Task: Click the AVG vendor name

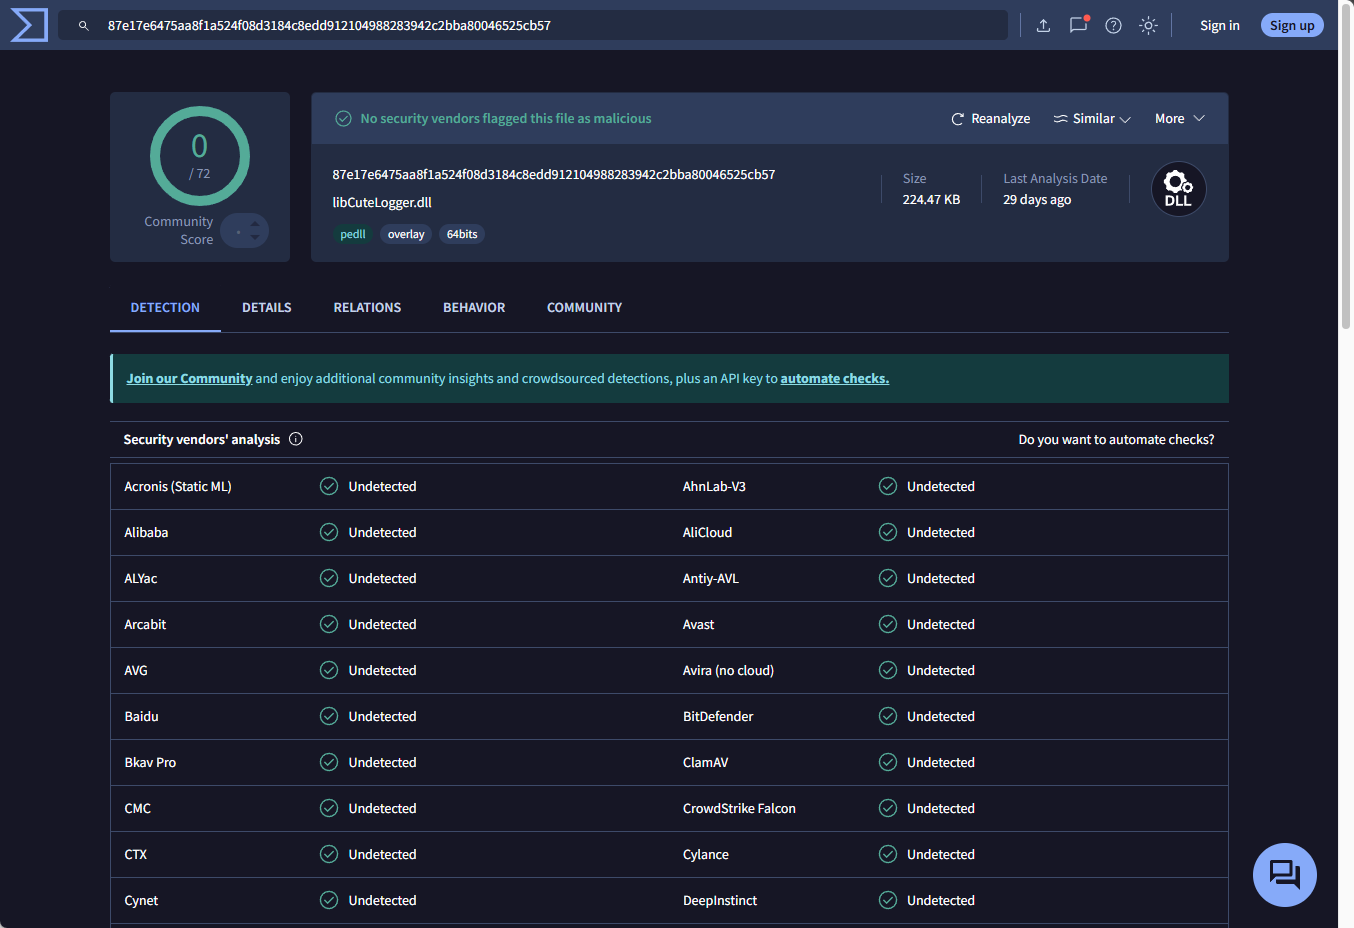Action: [x=136, y=671]
